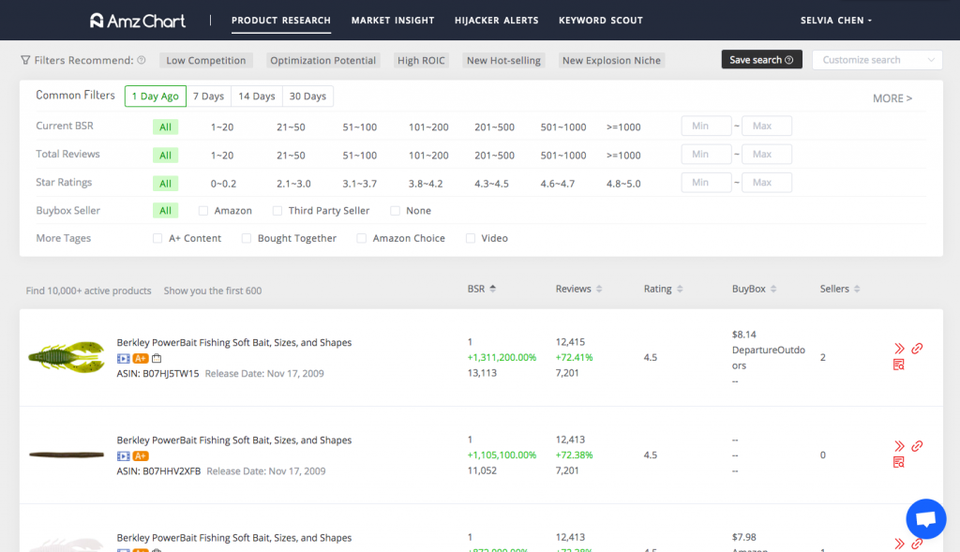Screen dimensions: 960x552
Task: Sort by BSR using the sort arrow
Action: [x=493, y=289]
